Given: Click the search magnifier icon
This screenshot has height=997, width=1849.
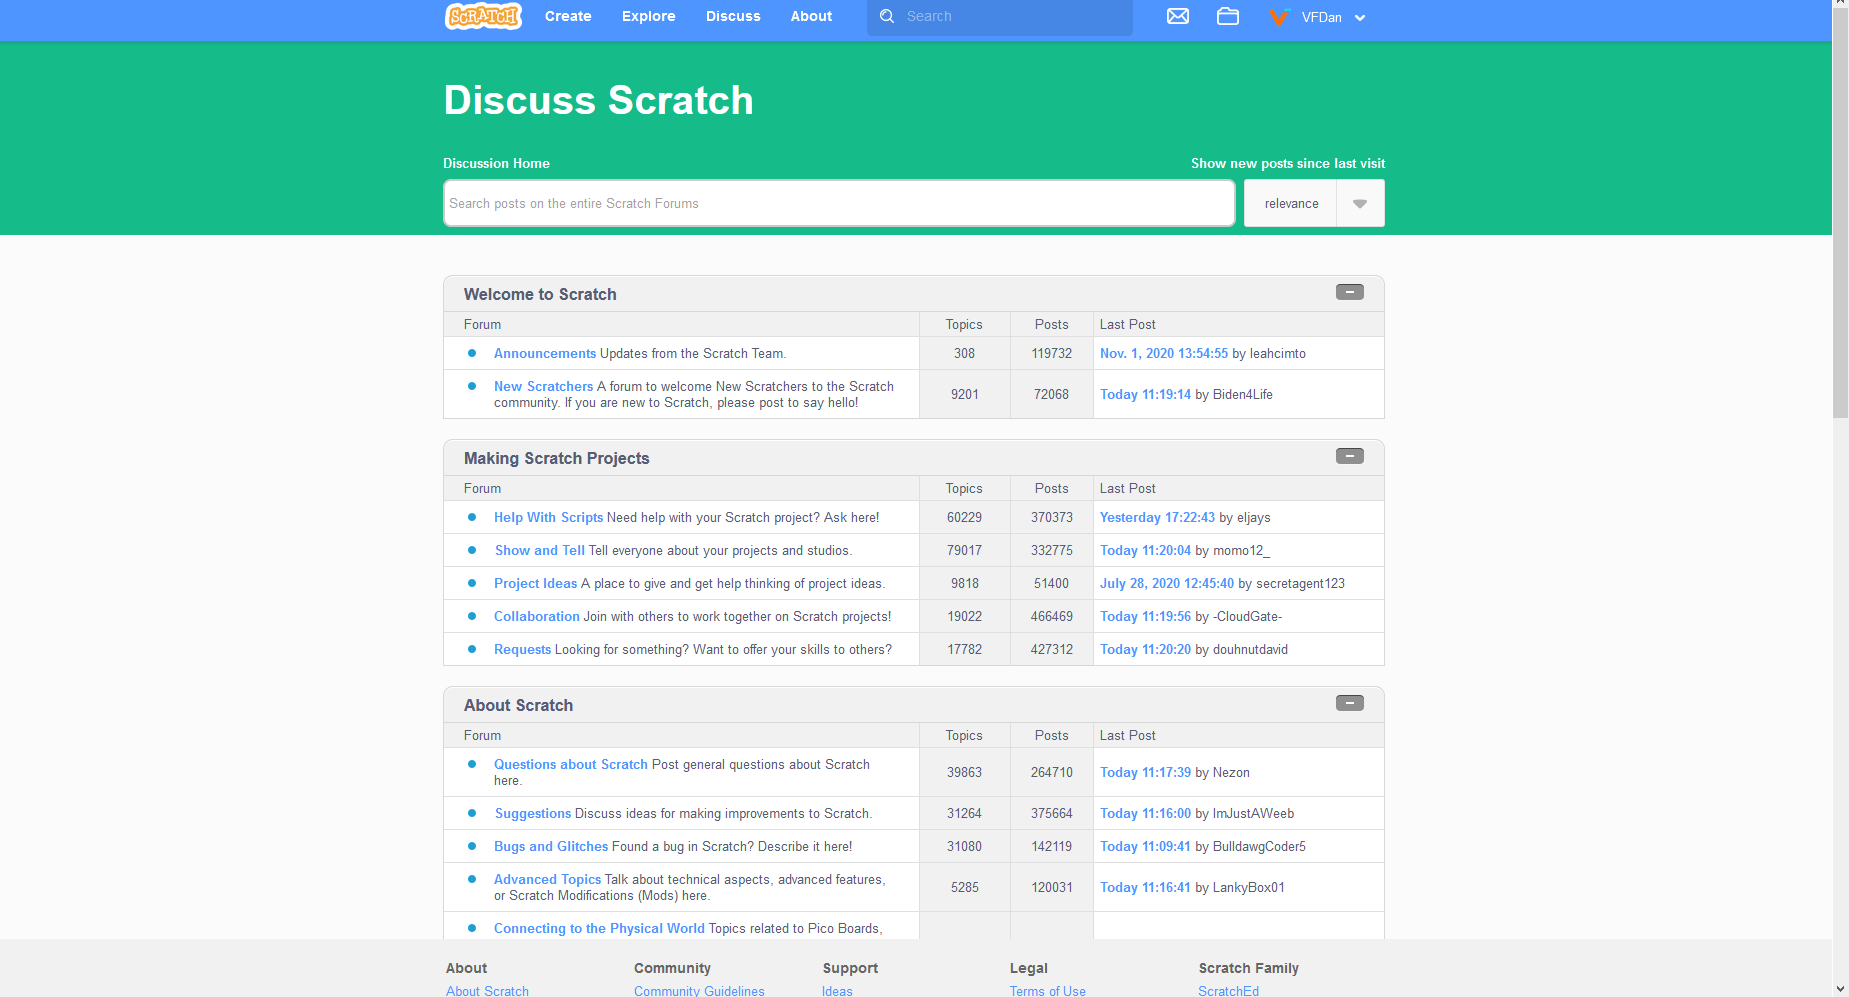Looking at the screenshot, I should (x=887, y=16).
